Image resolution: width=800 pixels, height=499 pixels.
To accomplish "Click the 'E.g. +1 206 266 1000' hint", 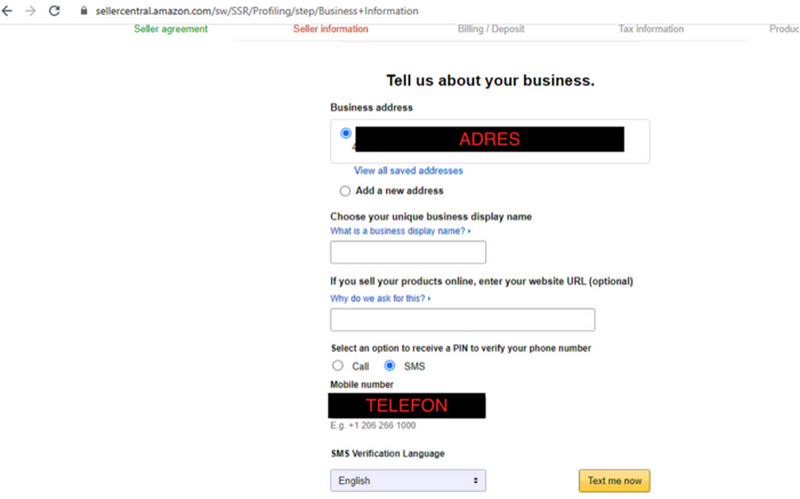I will (373, 426).
